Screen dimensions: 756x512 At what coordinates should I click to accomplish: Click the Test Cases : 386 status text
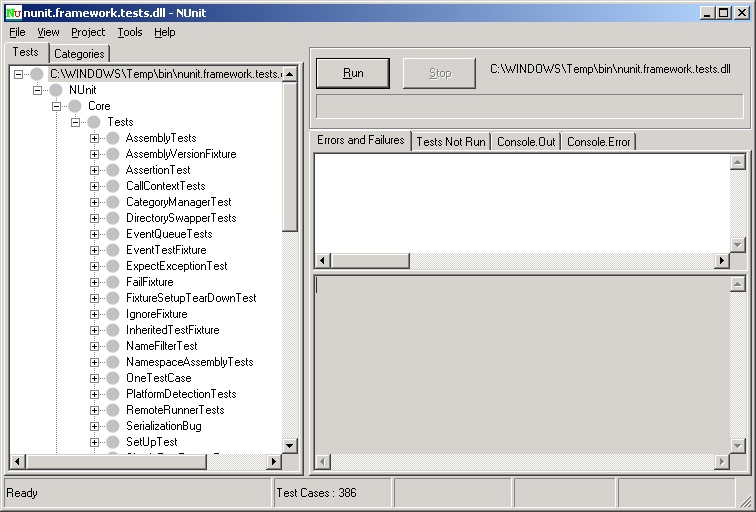pyautogui.click(x=316, y=493)
